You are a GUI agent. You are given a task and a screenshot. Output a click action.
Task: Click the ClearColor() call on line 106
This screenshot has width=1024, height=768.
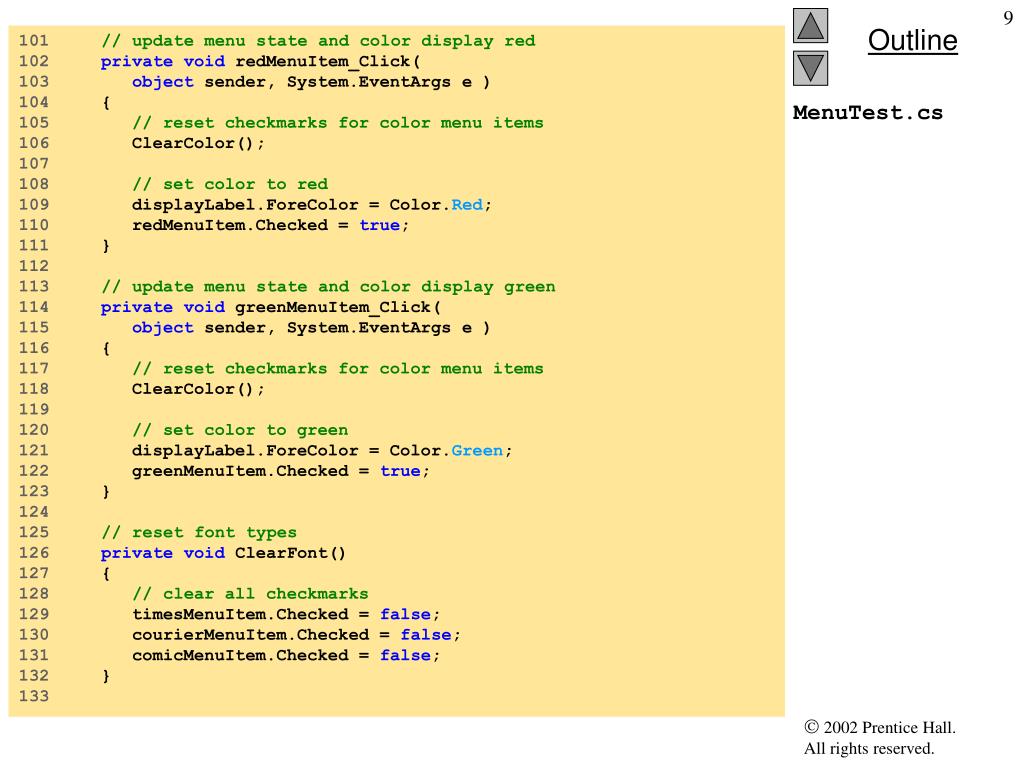click(198, 143)
